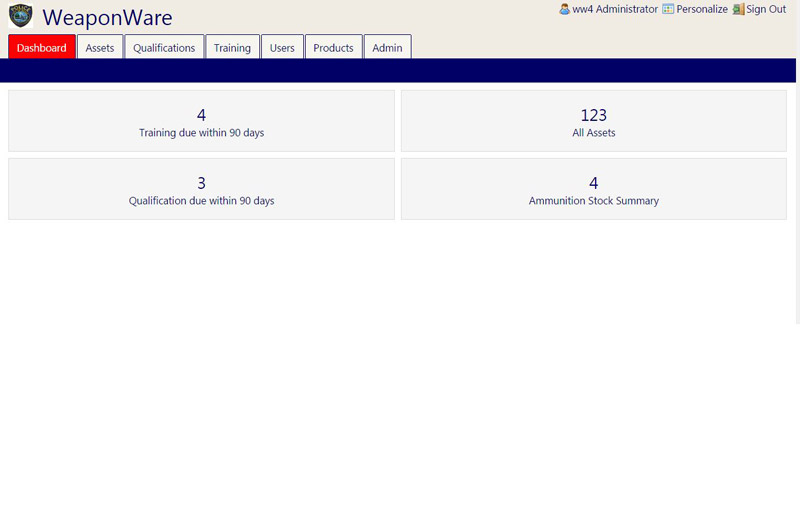Go to the Qualifications tab
800x528 pixels.
pyautogui.click(x=164, y=47)
